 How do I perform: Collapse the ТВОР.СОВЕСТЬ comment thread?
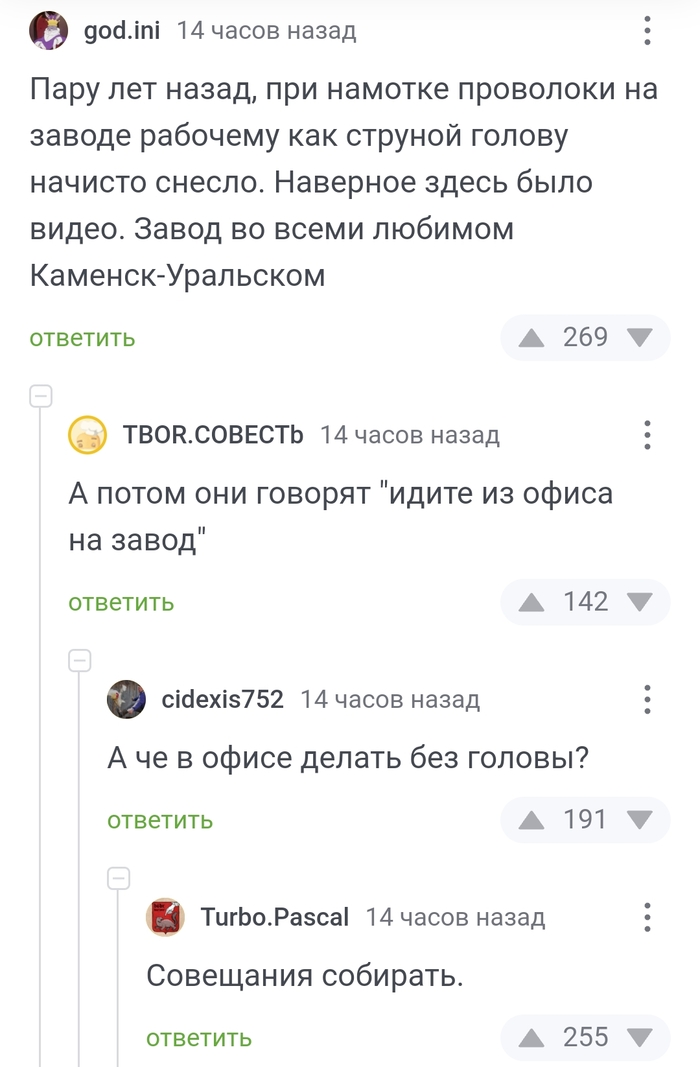tap(42, 396)
